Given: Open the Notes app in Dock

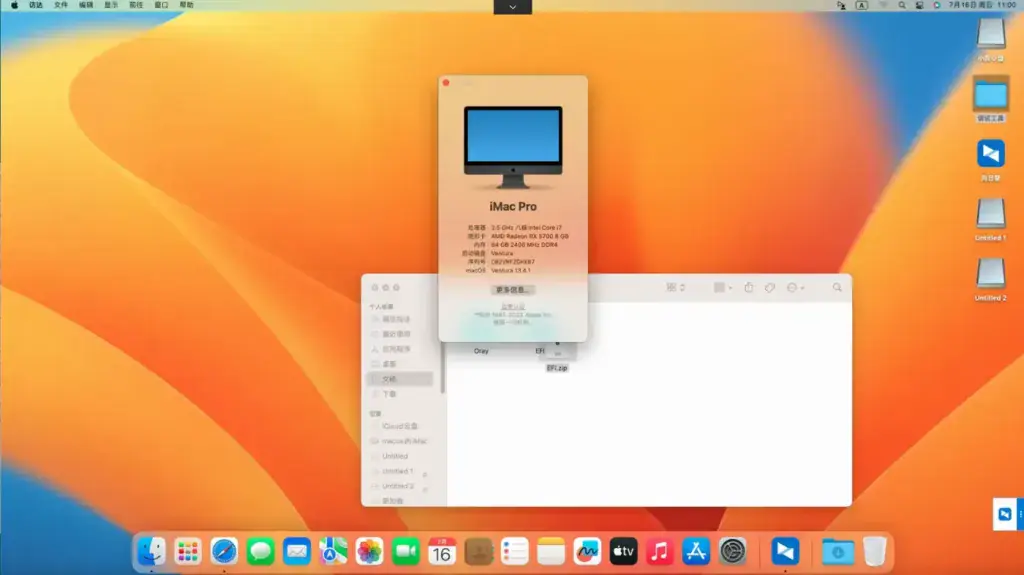Looking at the screenshot, I should pyautogui.click(x=551, y=551).
